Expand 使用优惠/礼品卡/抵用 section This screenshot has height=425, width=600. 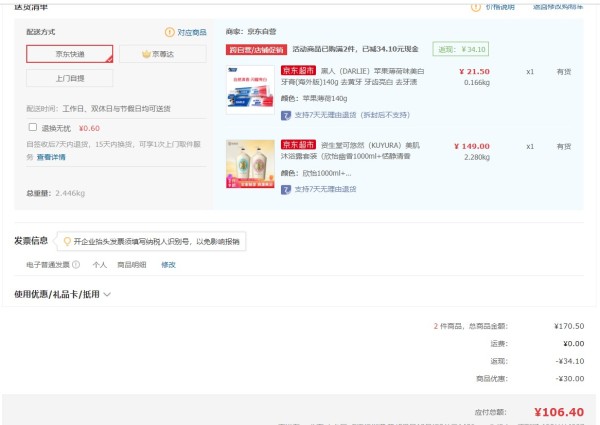click(x=62, y=294)
